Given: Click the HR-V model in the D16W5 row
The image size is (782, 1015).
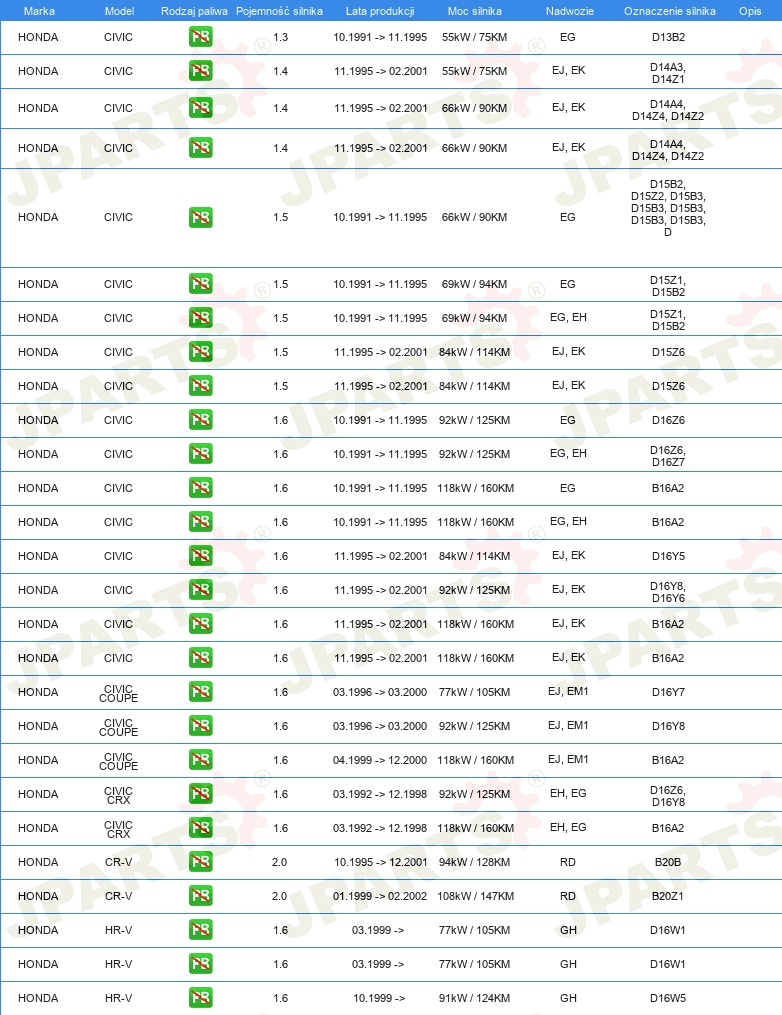Looking at the screenshot, I should tap(118, 998).
